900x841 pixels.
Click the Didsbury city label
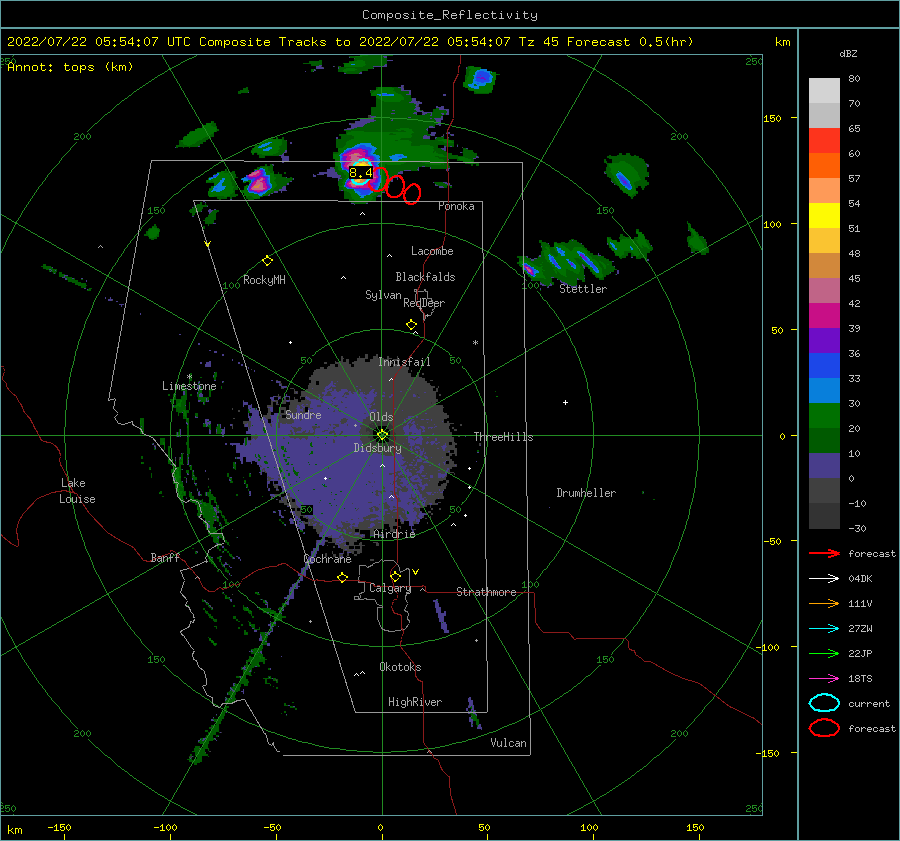tap(378, 448)
